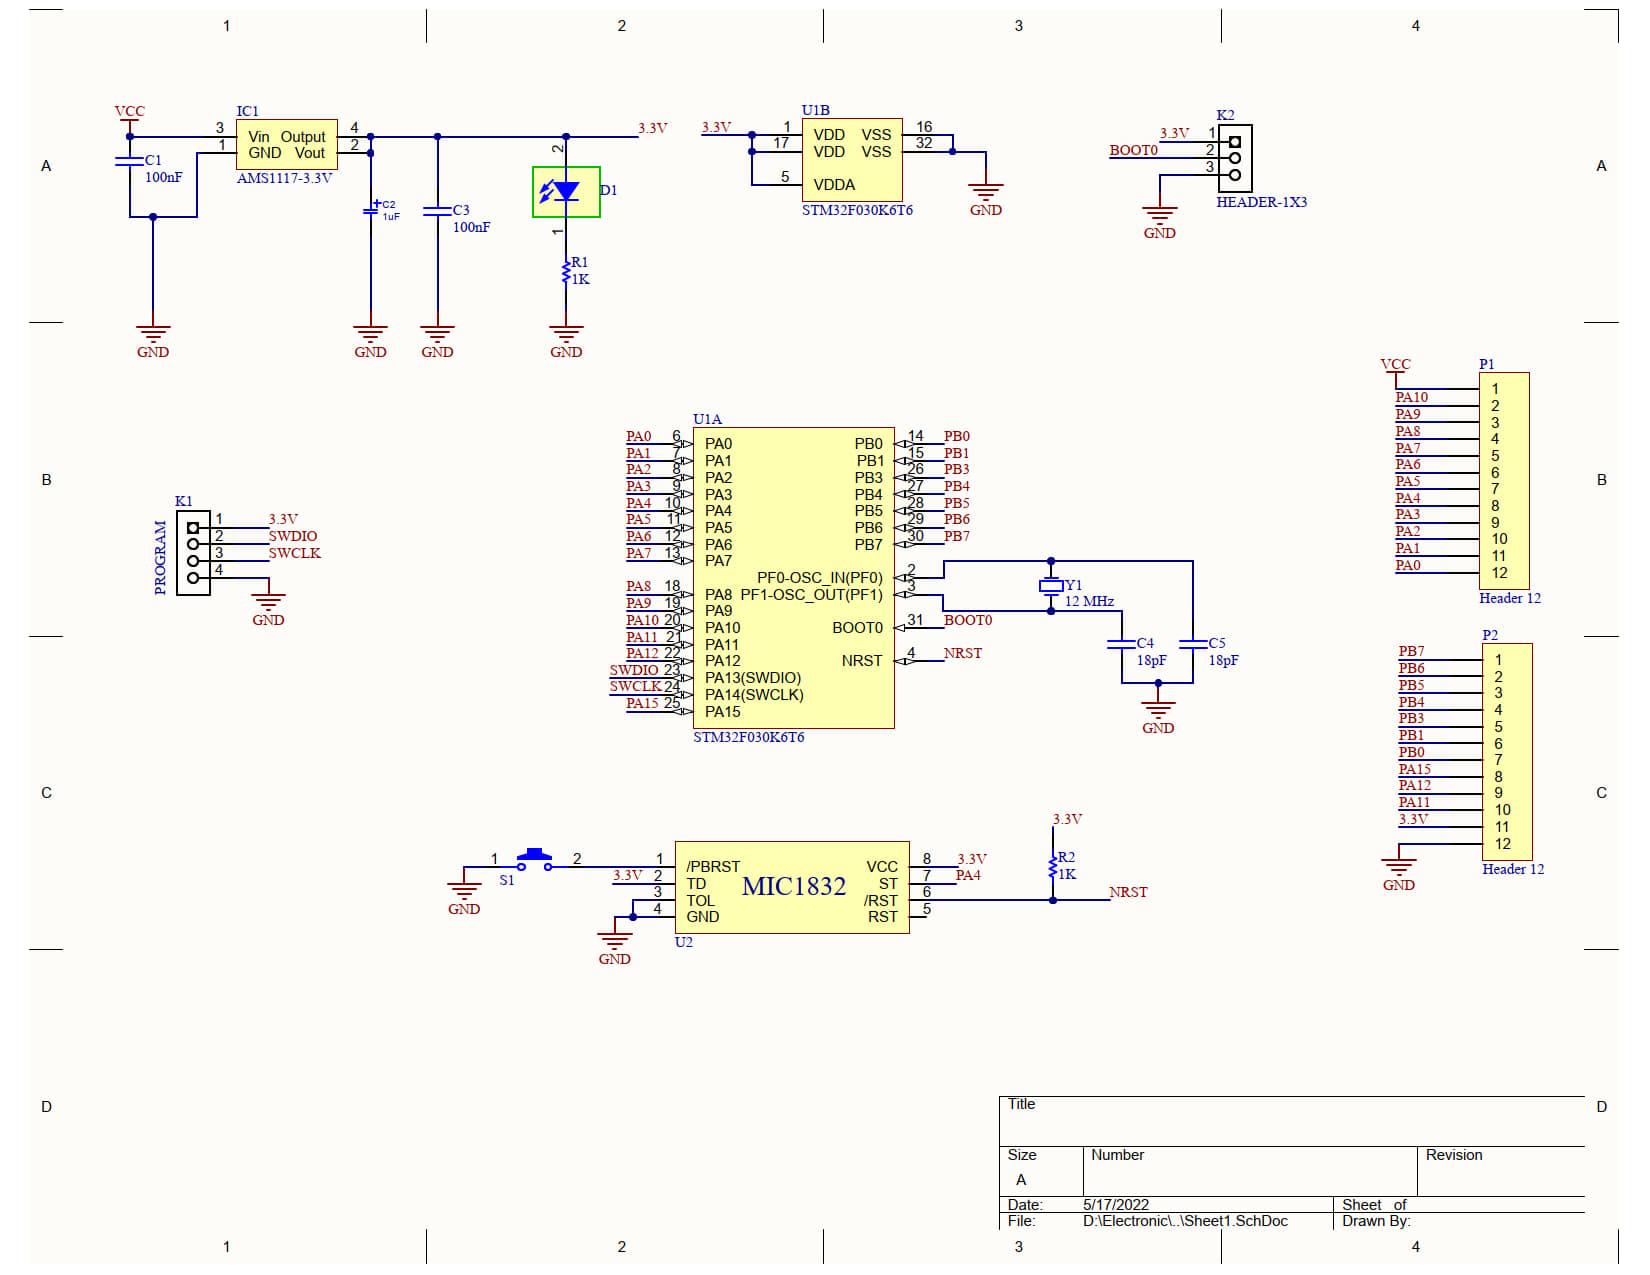Viewport: 1650px width, 1275px height.
Task: Click polarized capacitor C2 1uF symbol
Action: [370, 211]
